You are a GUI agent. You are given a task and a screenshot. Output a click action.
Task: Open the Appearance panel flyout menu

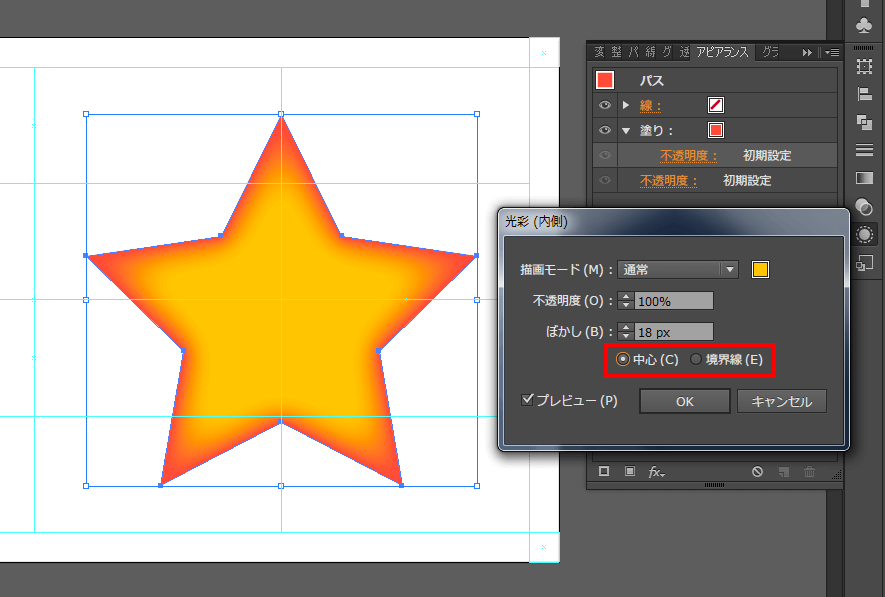(832, 52)
